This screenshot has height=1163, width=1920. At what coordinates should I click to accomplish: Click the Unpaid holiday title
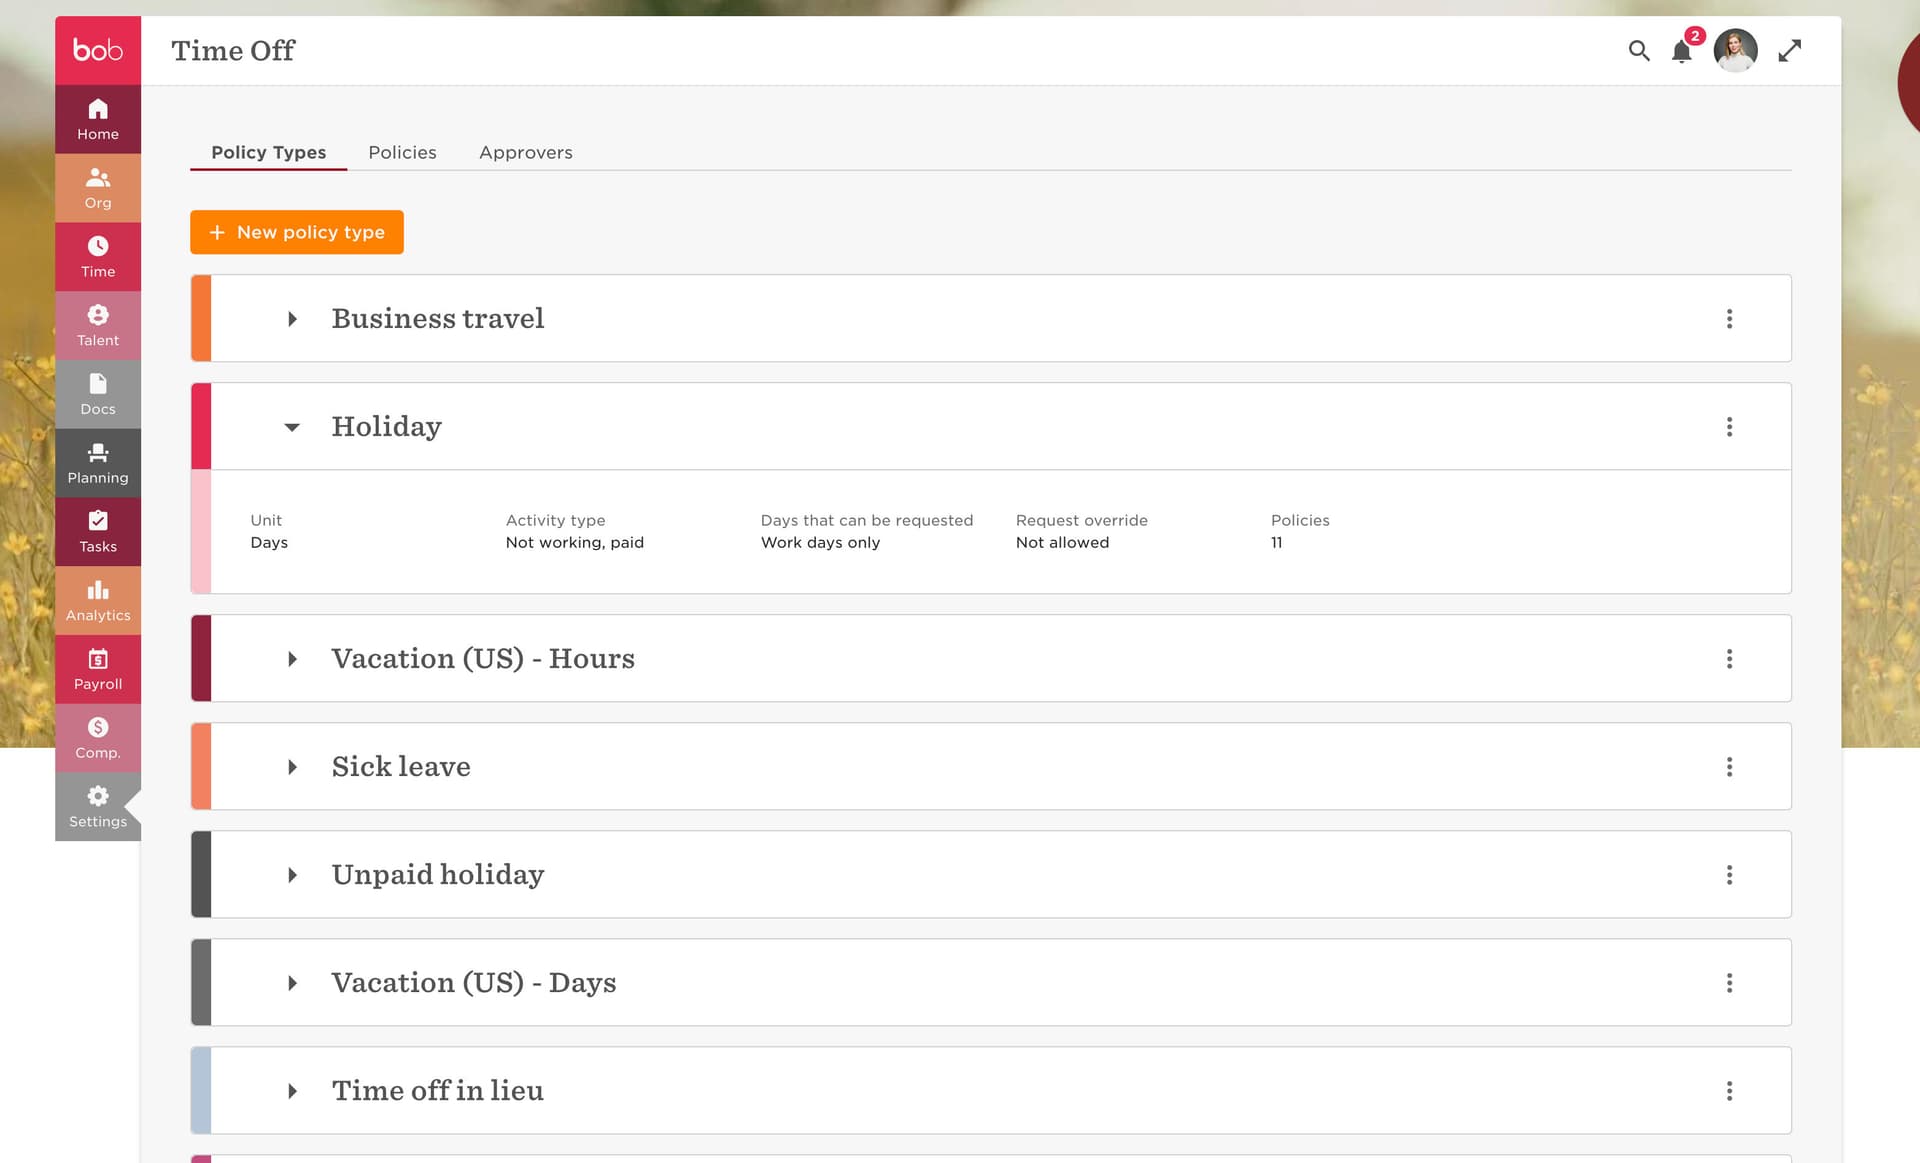438,874
